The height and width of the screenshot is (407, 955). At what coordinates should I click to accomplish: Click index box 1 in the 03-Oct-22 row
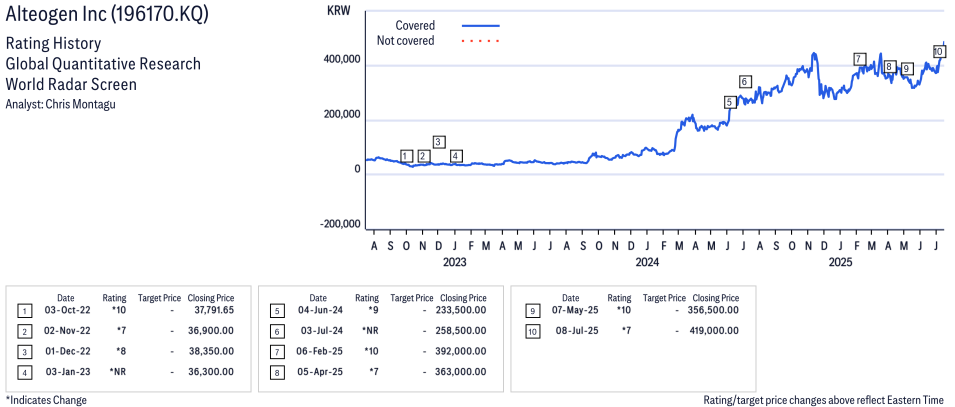pyautogui.click(x=23, y=311)
